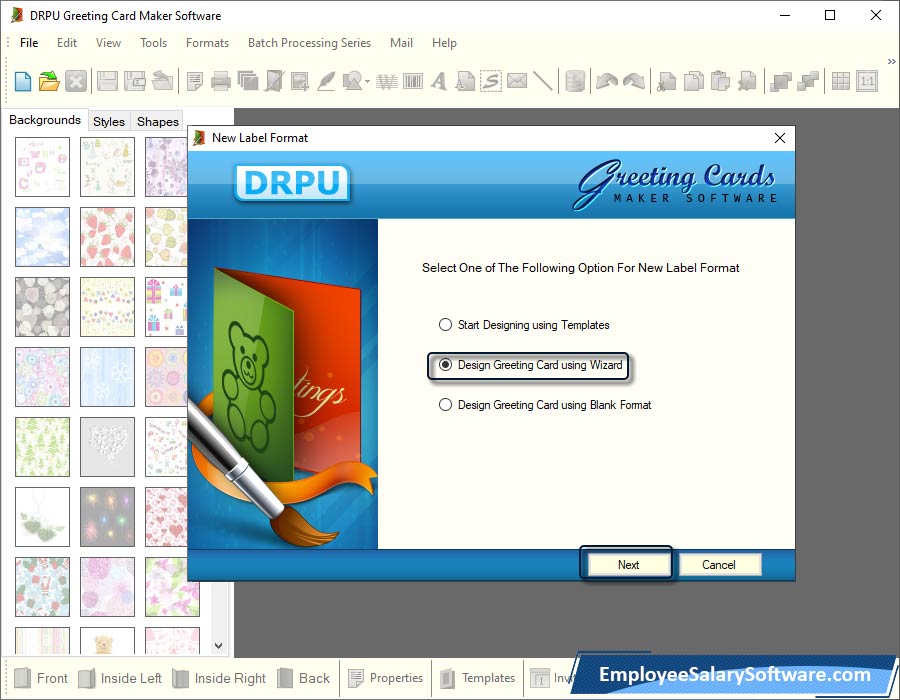Screen dimensions: 900x700
Task: Click the Redo arrow toolbar icon
Action: pos(634,81)
